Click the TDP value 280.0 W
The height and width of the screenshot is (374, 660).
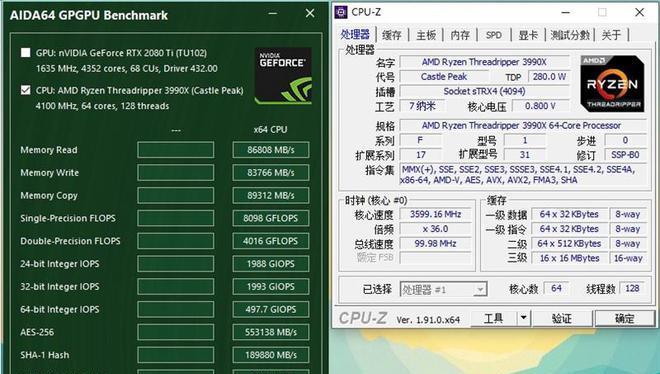point(549,77)
